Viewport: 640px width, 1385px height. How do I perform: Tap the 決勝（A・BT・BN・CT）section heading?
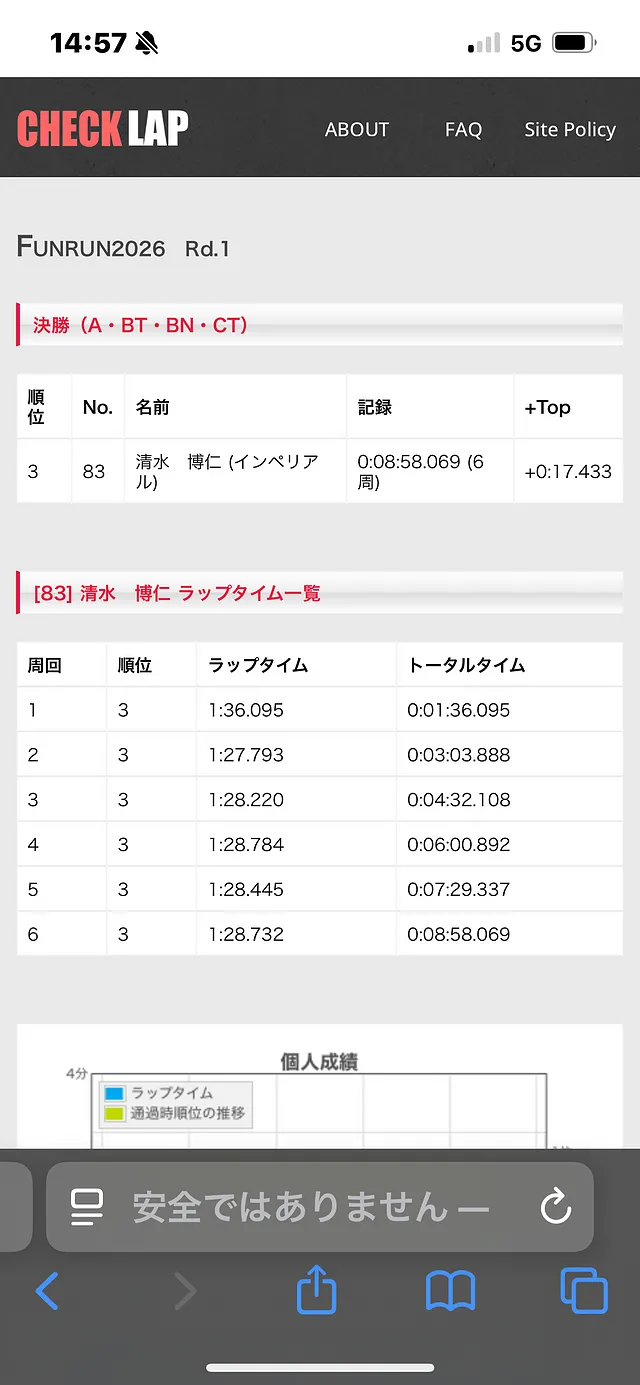(x=140, y=325)
